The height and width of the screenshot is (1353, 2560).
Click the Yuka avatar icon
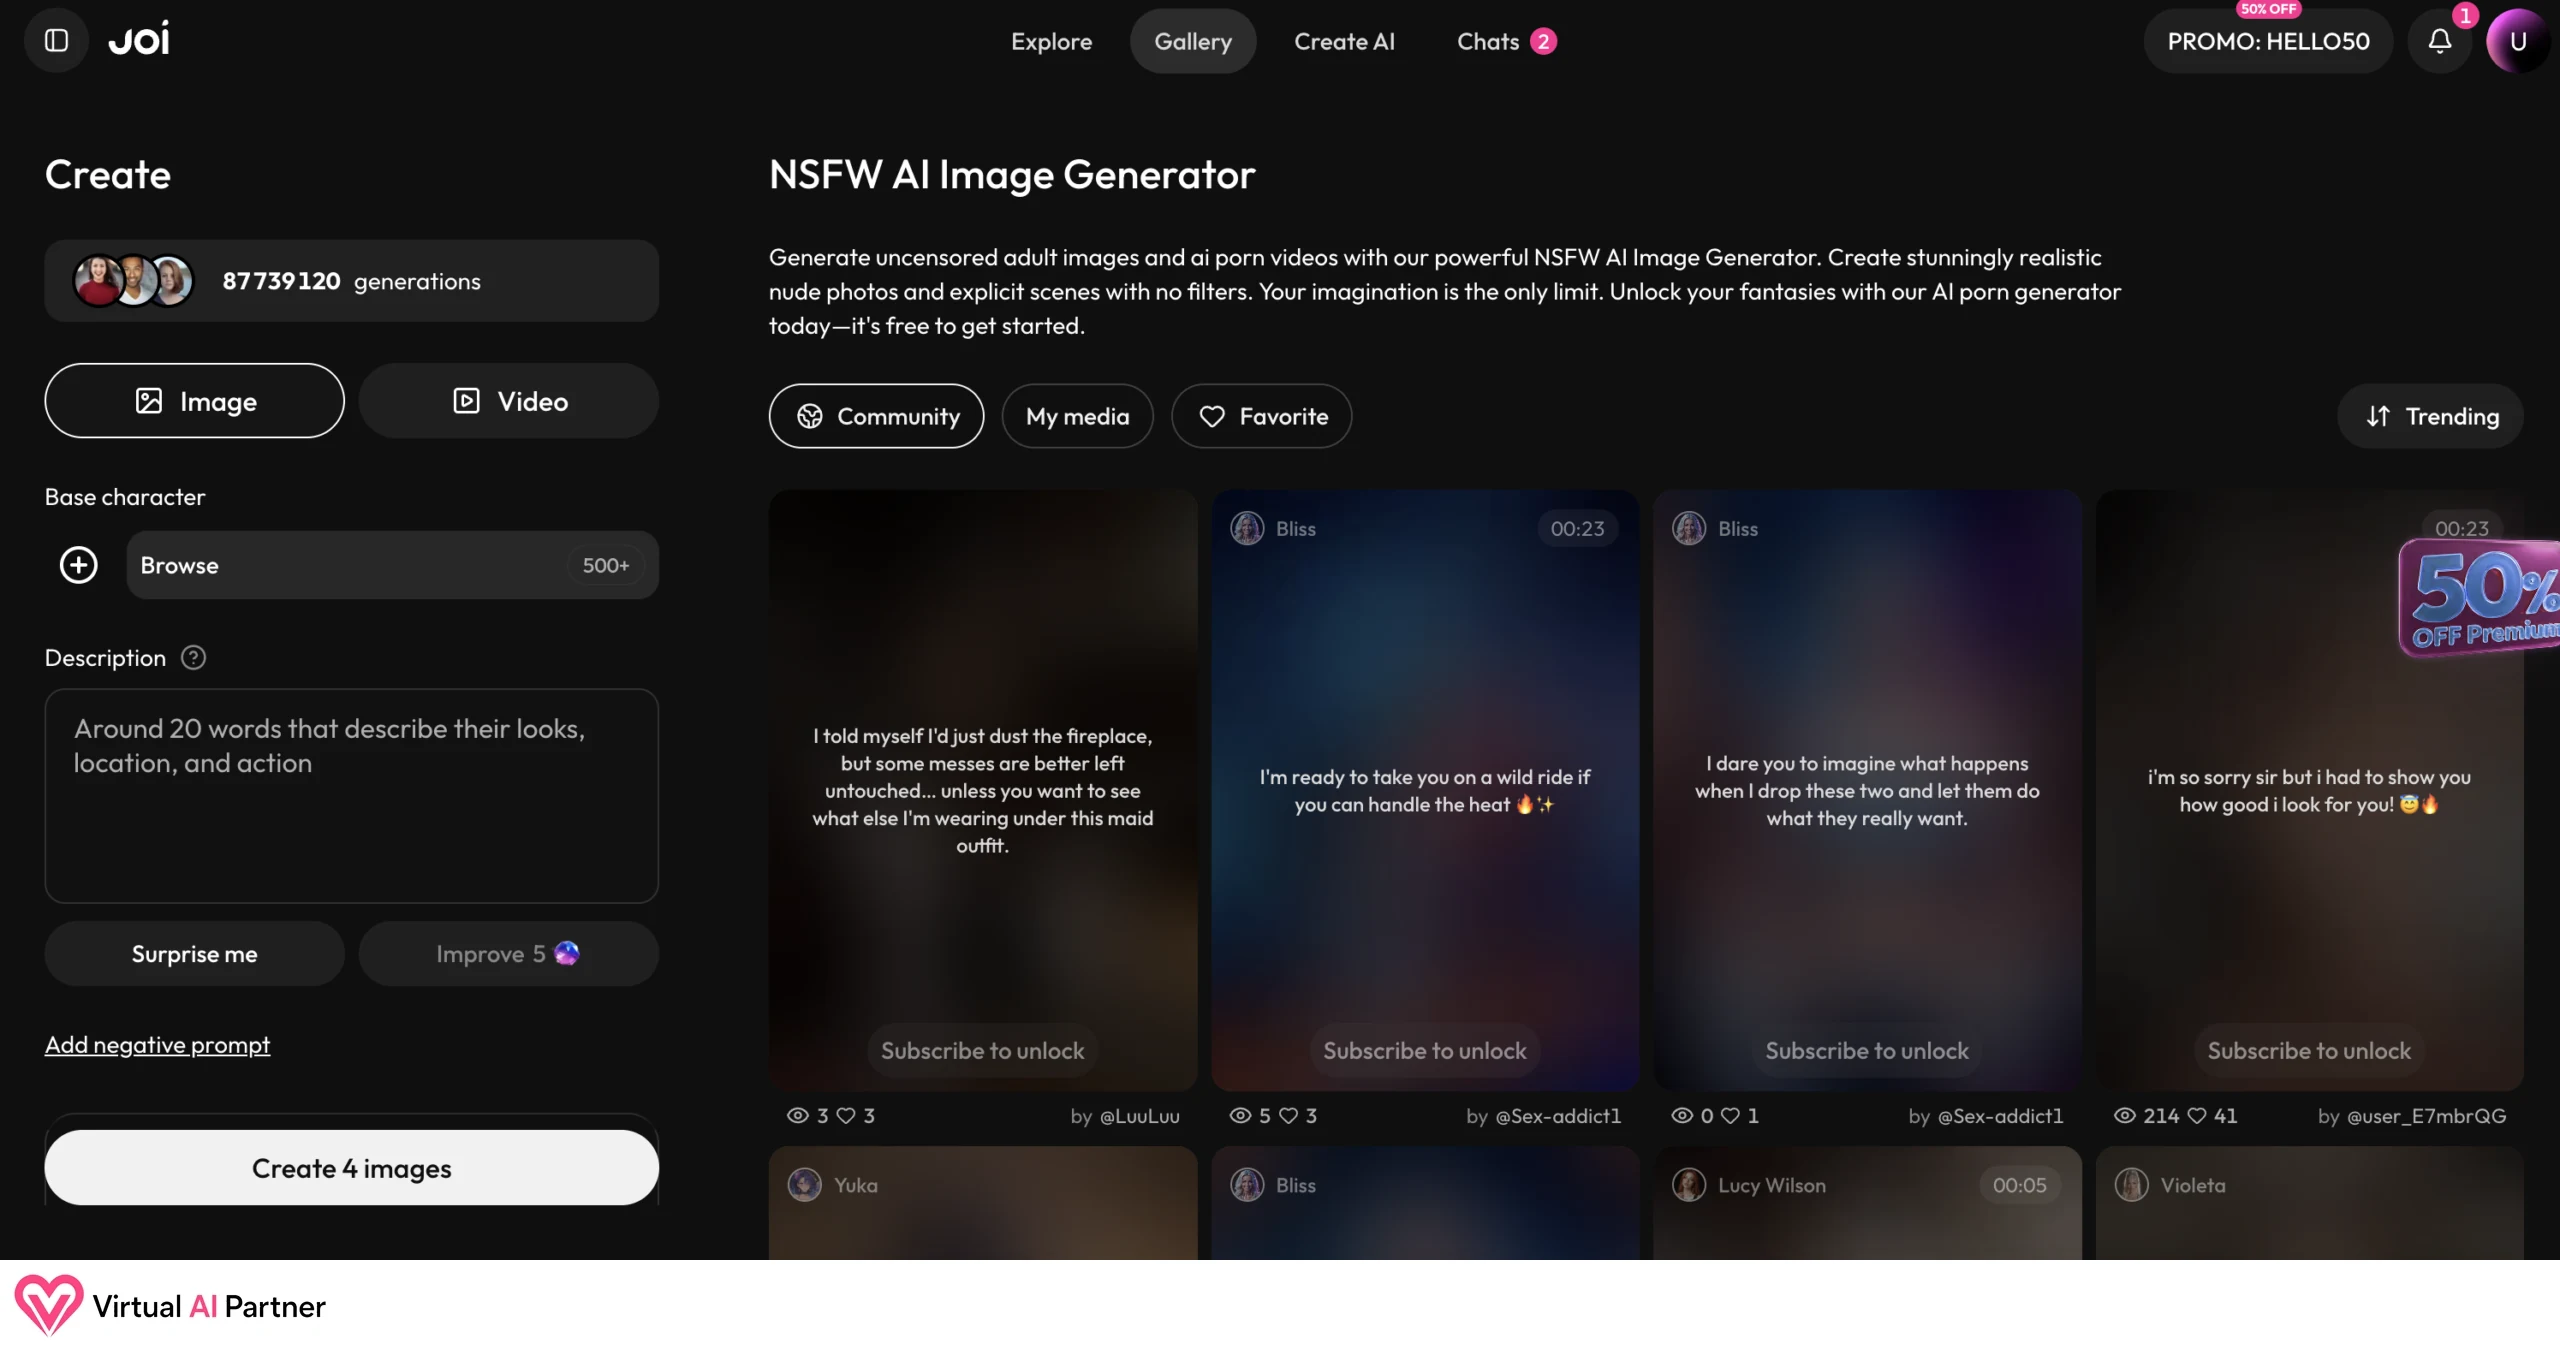click(805, 1185)
